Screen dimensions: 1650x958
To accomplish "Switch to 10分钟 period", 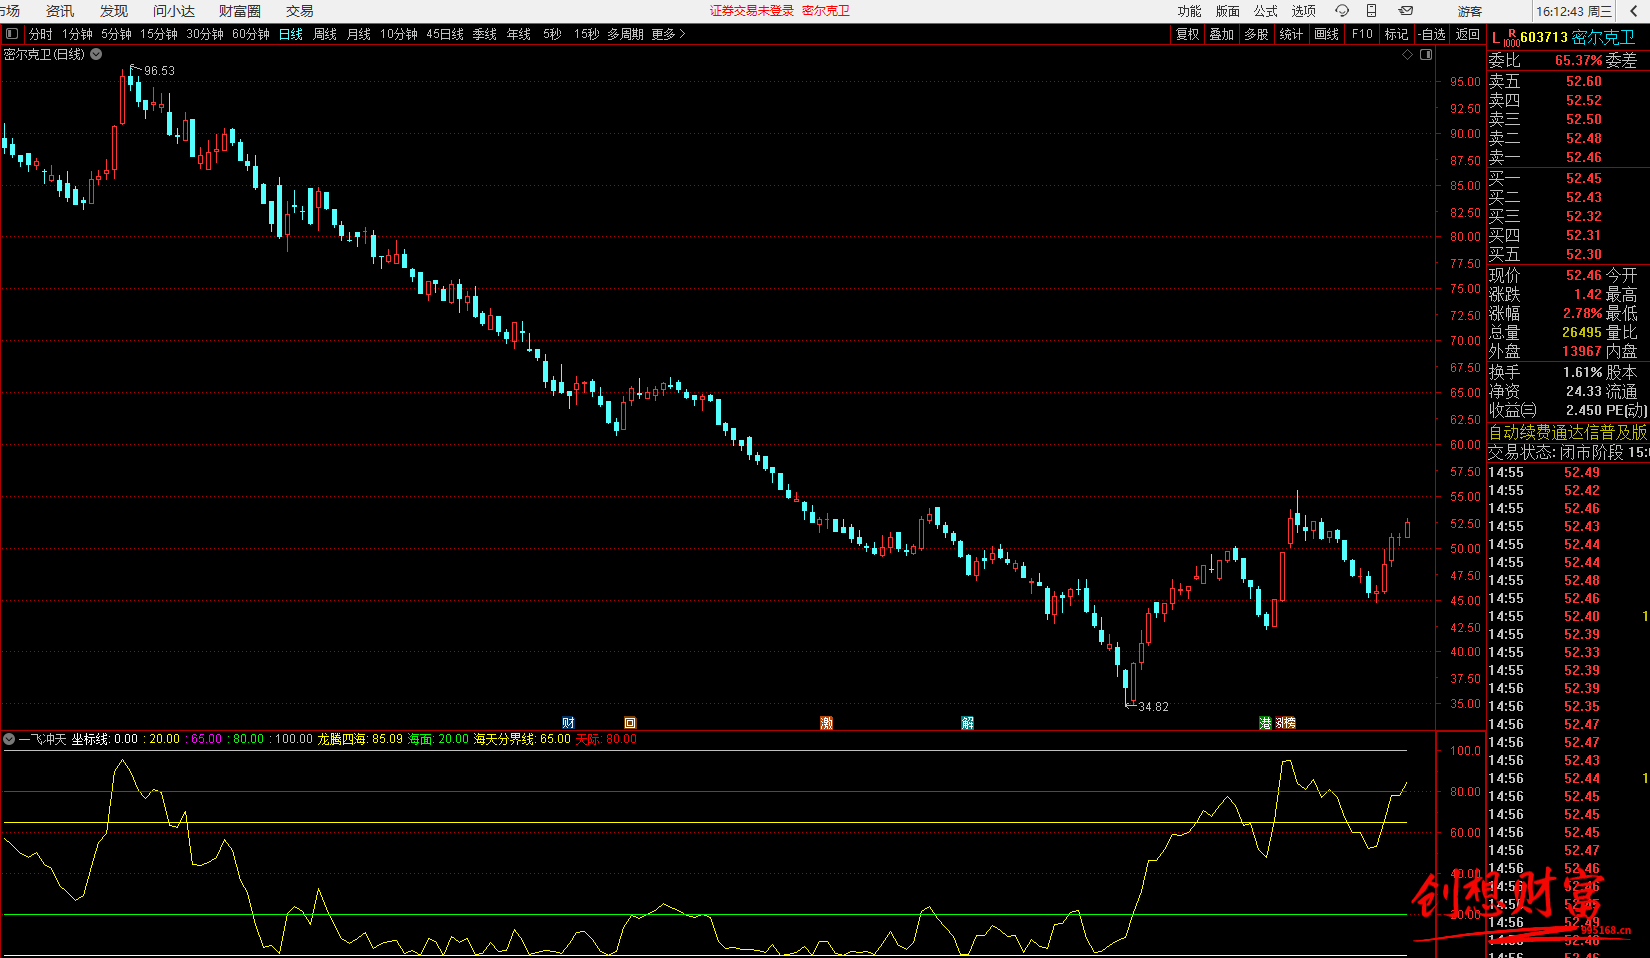I will (399, 34).
